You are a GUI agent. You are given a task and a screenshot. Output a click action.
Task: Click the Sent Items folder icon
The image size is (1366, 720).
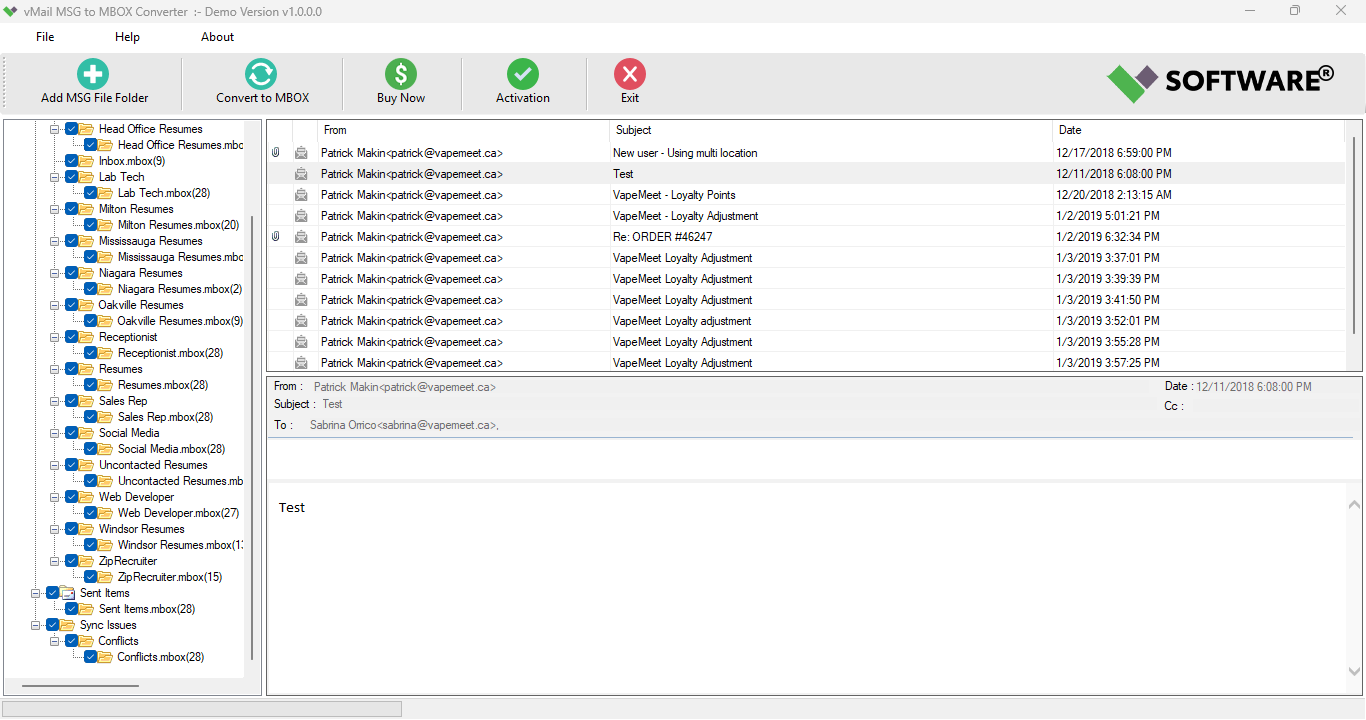point(67,592)
